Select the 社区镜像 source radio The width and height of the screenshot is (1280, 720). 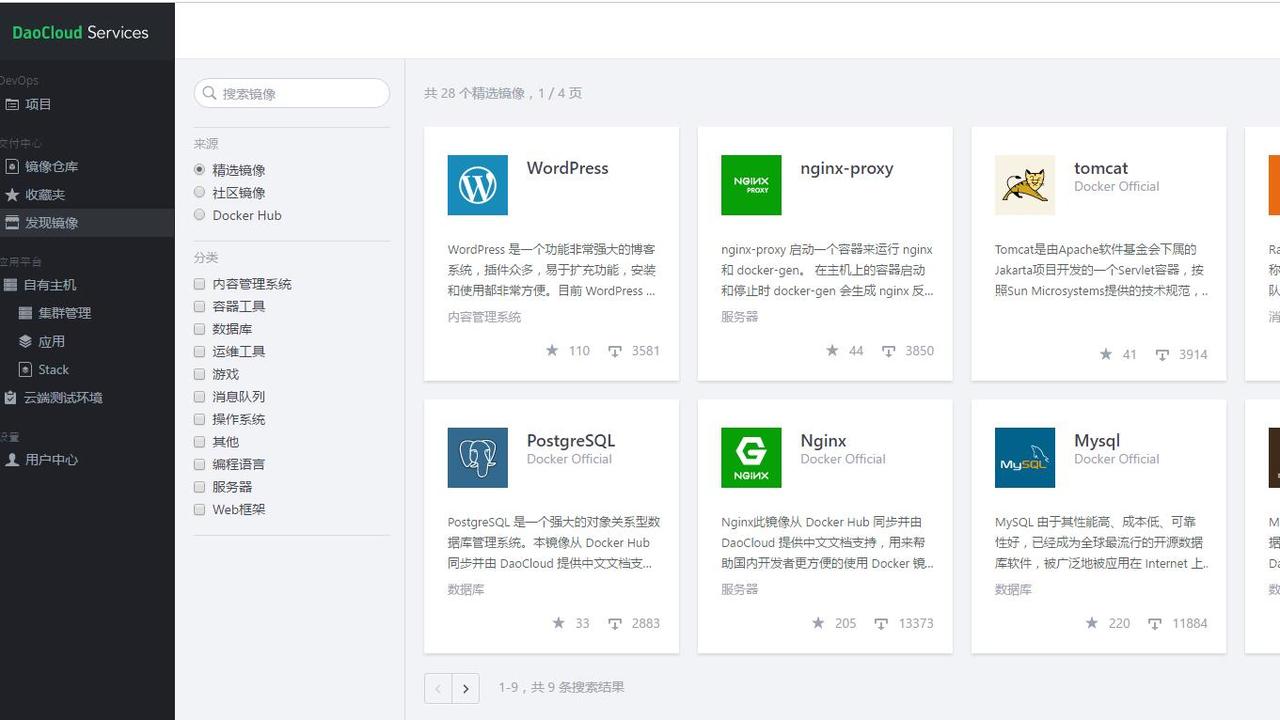click(x=200, y=192)
